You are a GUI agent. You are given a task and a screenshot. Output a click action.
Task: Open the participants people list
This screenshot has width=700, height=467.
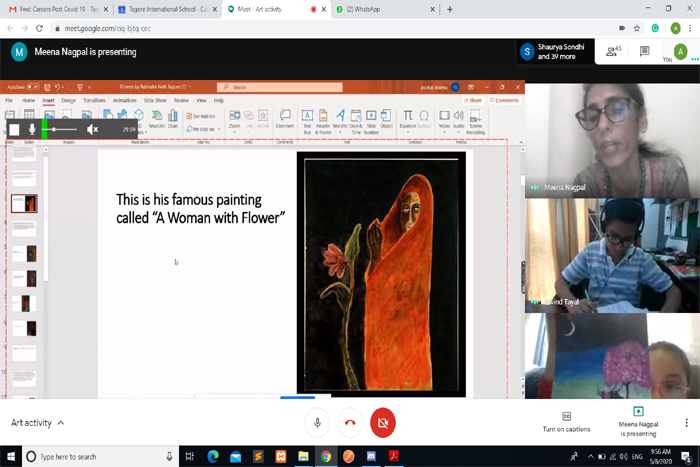[x=614, y=51]
